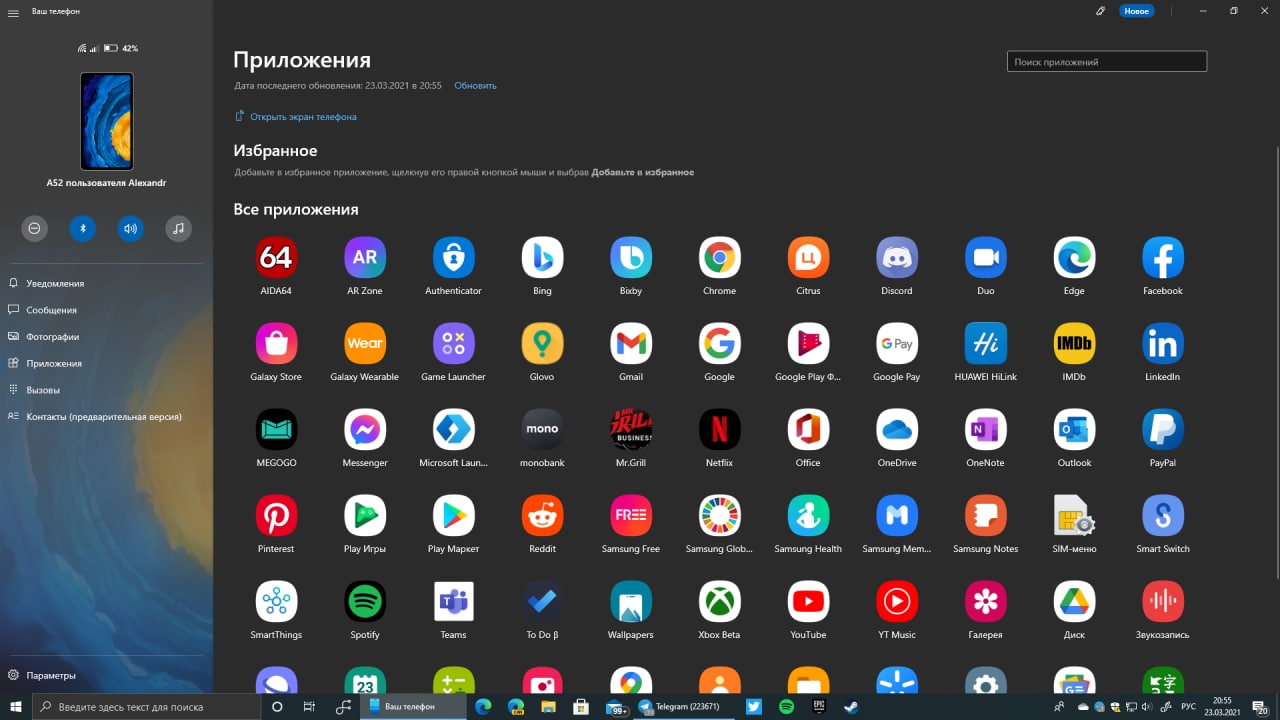
Task: Toggle the phone audio player button
Action: point(178,228)
